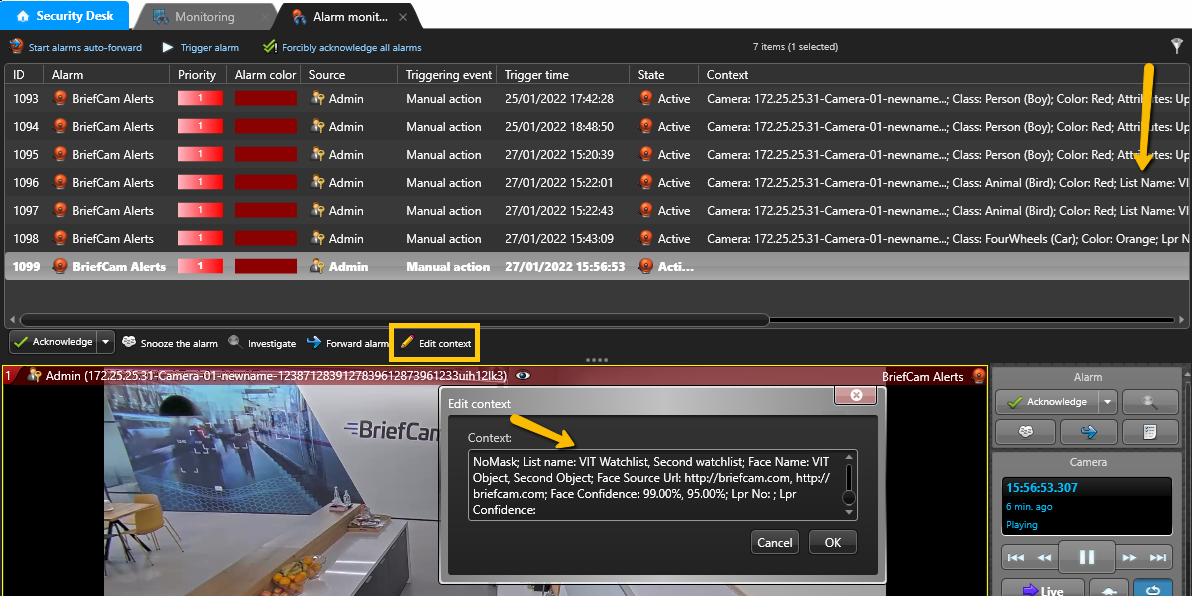Click the procedure checklist icon in Alarm panel
The height and width of the screenshot is (596, 1192).
1149,431
